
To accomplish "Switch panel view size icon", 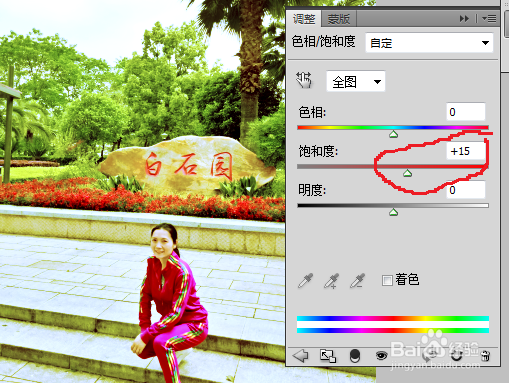I will tap(328, 356).
